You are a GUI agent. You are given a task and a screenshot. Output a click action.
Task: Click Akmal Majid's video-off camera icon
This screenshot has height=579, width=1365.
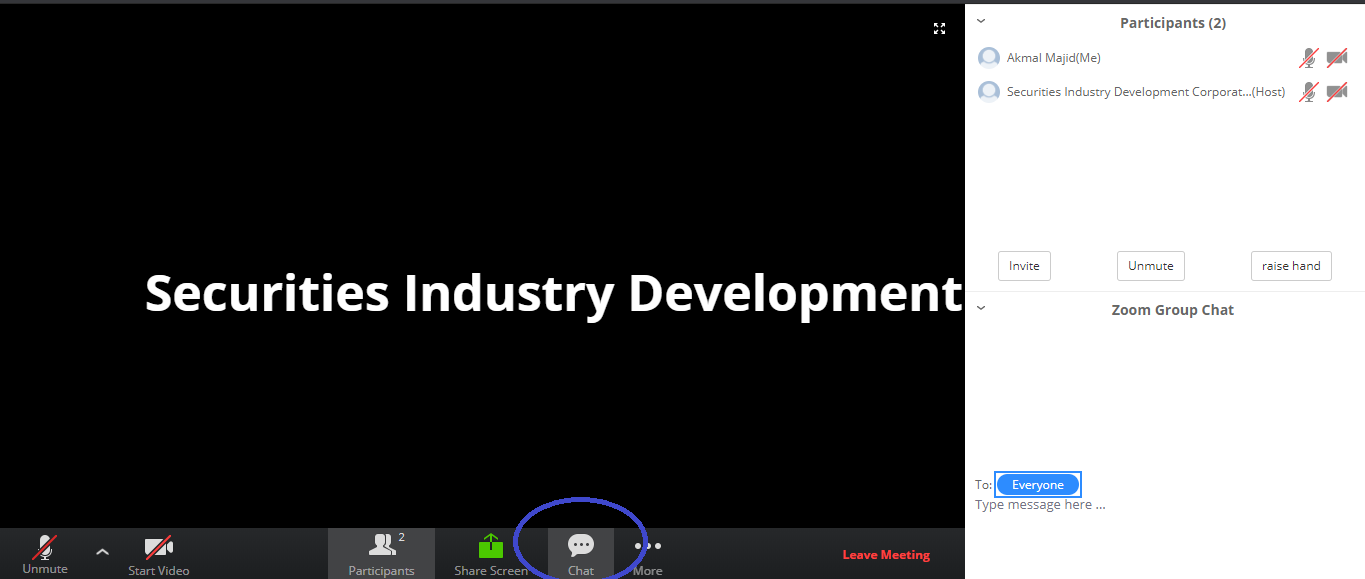click(1337, 58)
